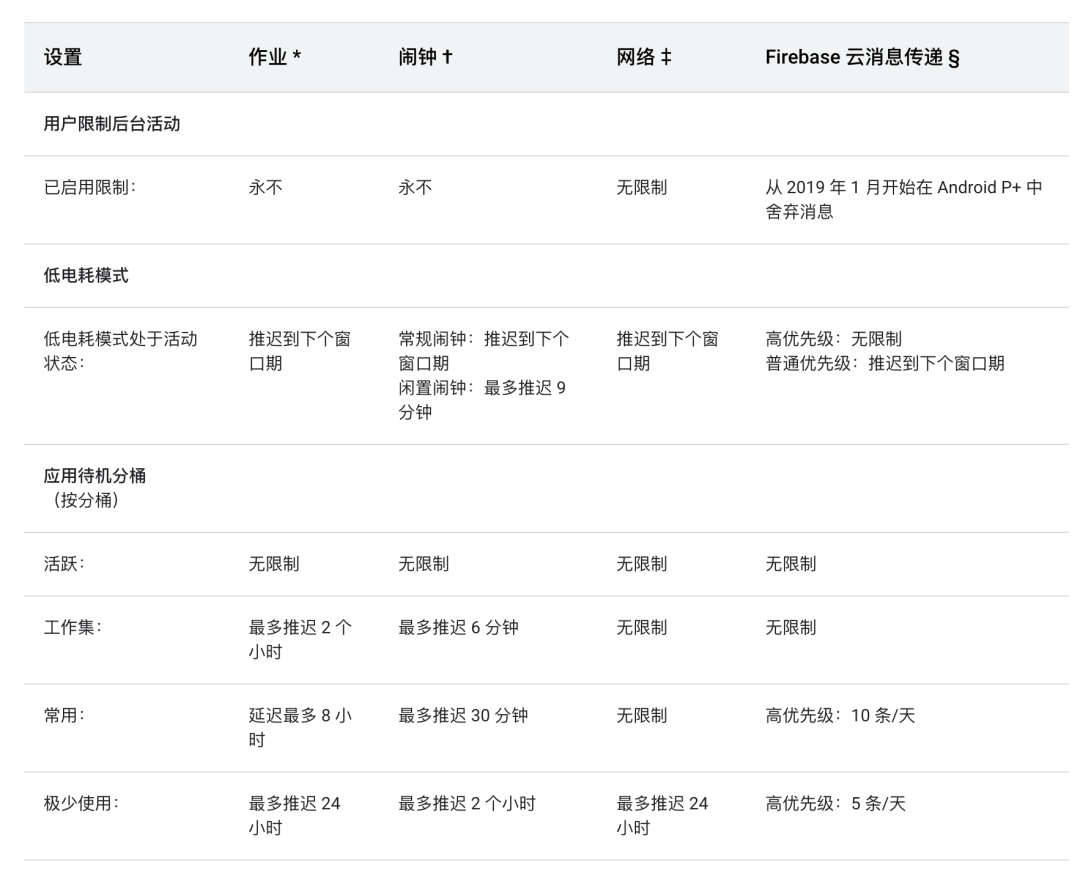This screenshot has height=879, width=1080.
Task: Click the 最多推迟 6 分钟 cell
Action: tap(458, 628)
